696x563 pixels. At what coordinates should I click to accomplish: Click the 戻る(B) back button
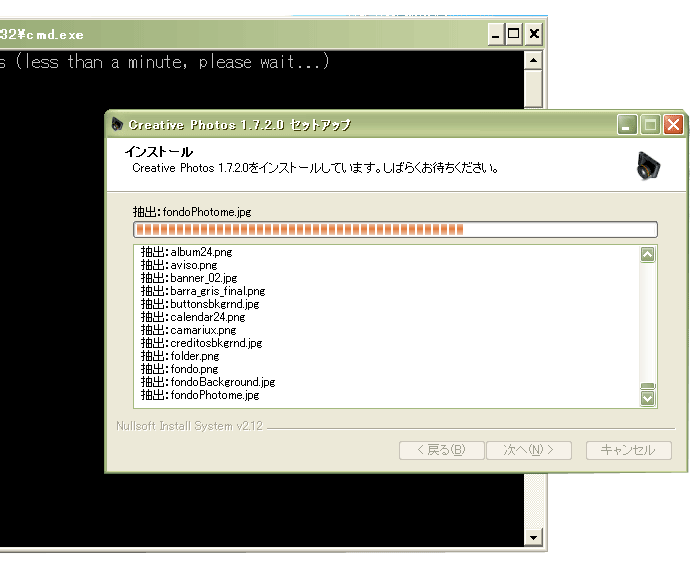[442, 450]
